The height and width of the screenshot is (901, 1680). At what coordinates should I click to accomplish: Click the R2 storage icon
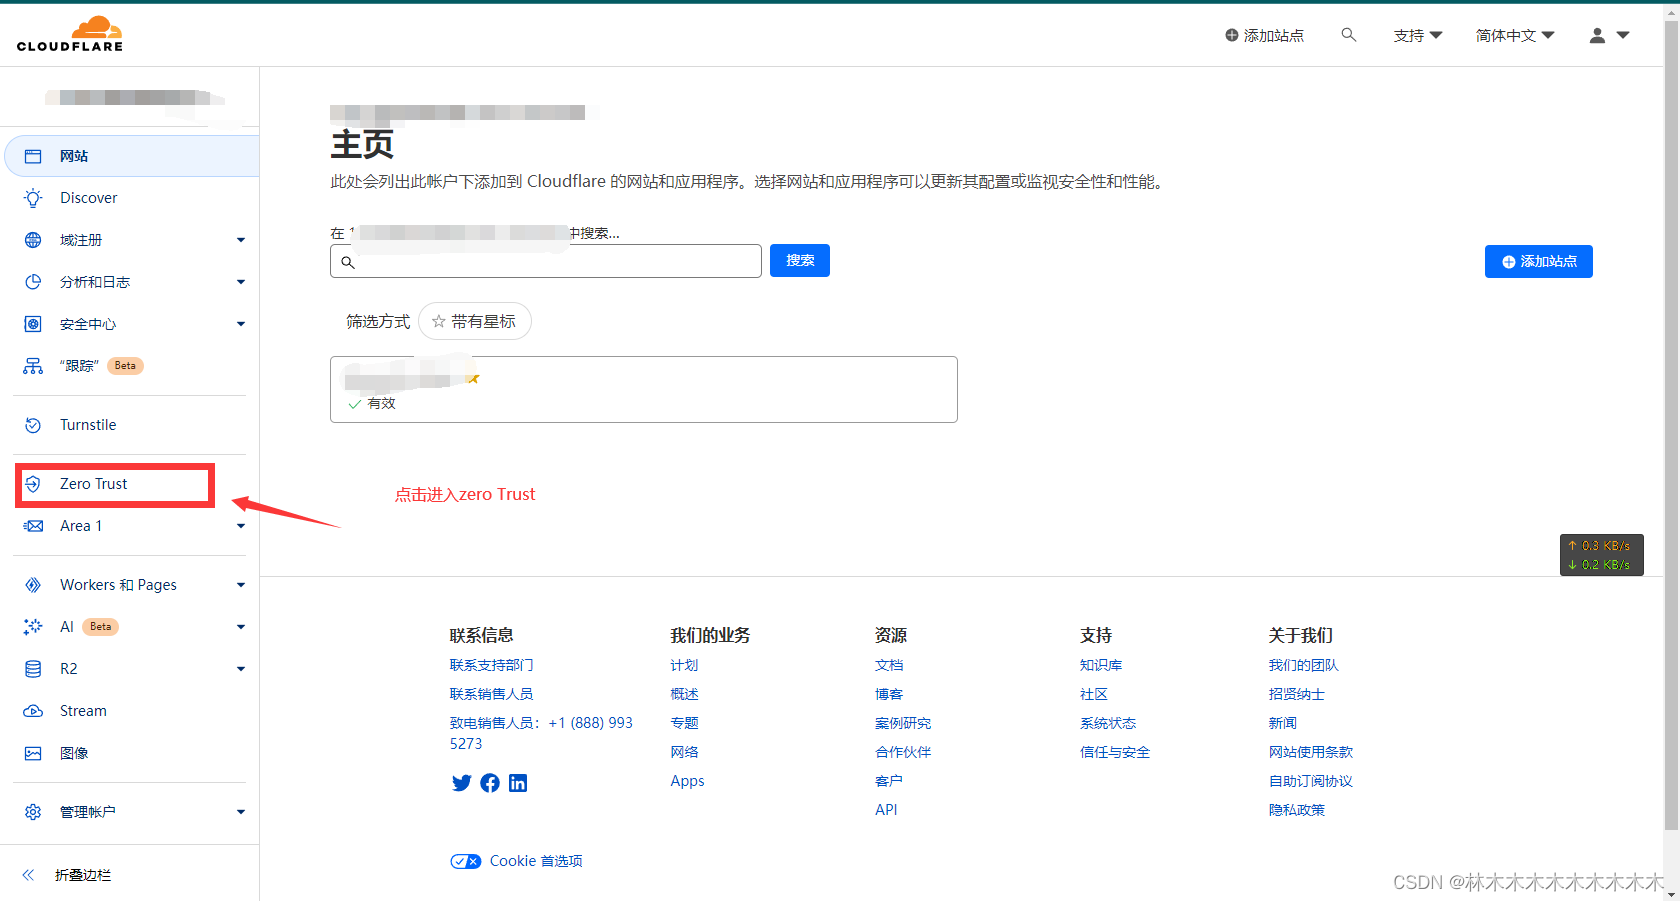coord(33,669)
